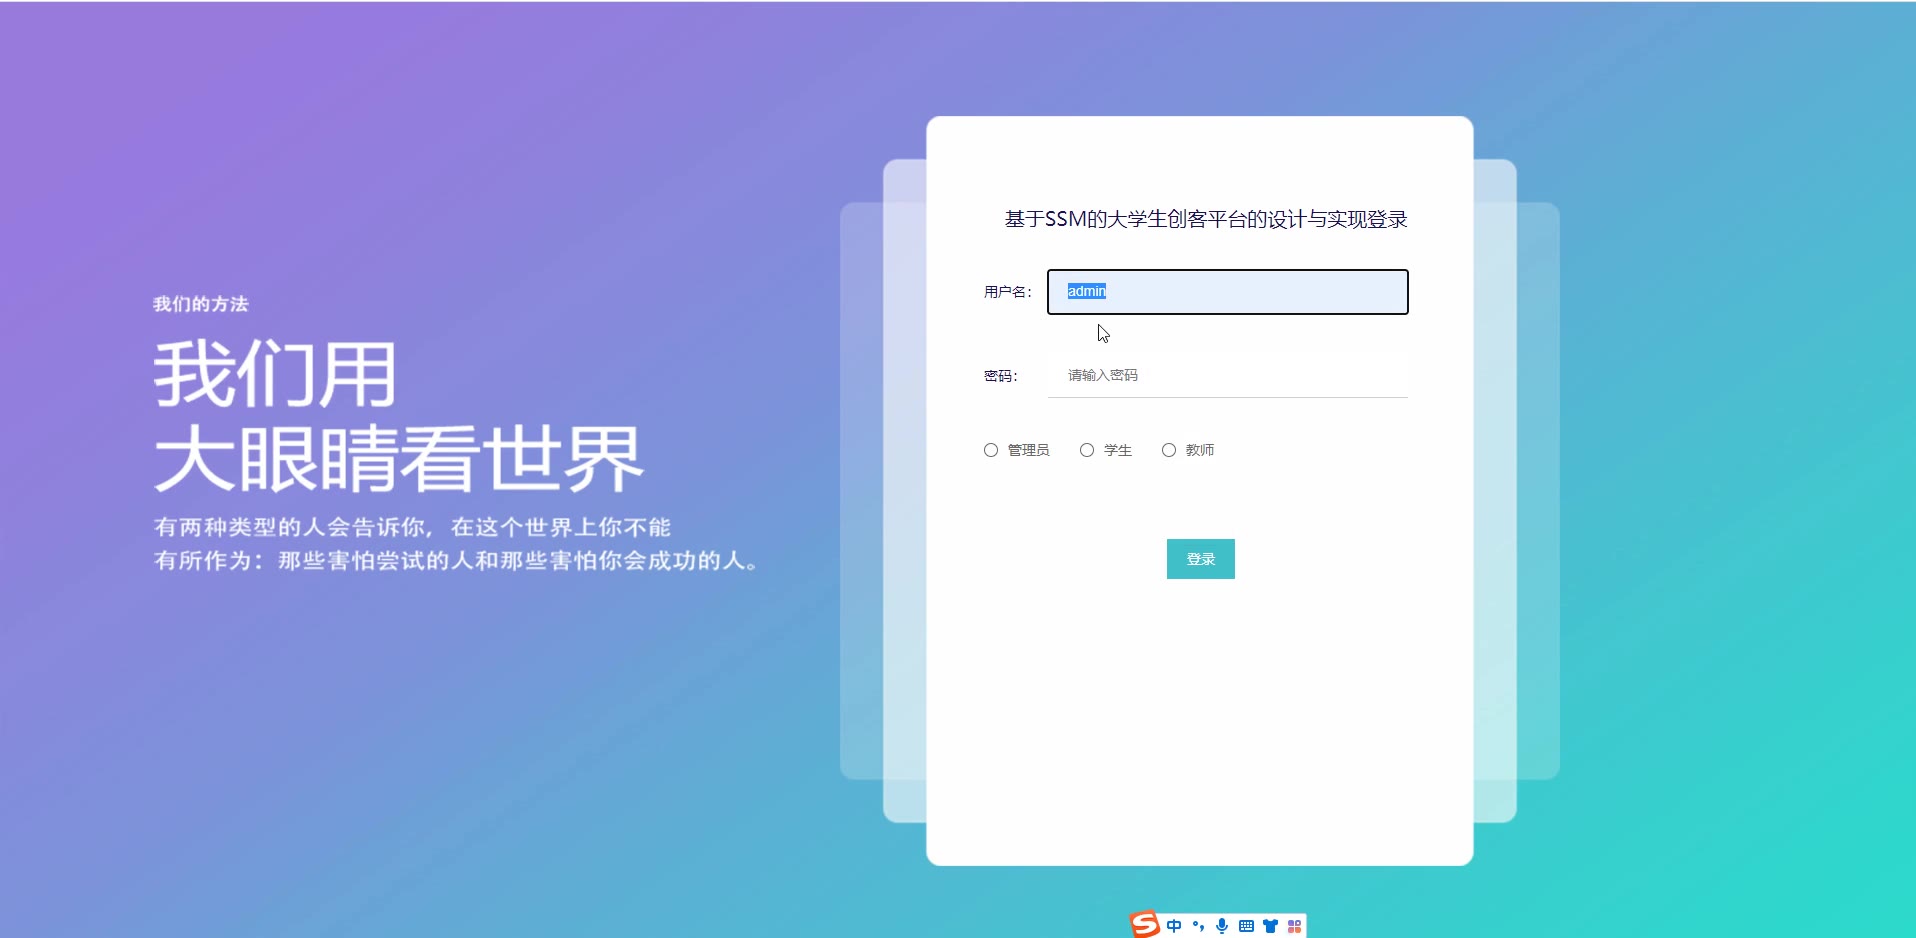
Task: Click the 教师 label text
Action: pyautogui.click(x=1200, y=450)
